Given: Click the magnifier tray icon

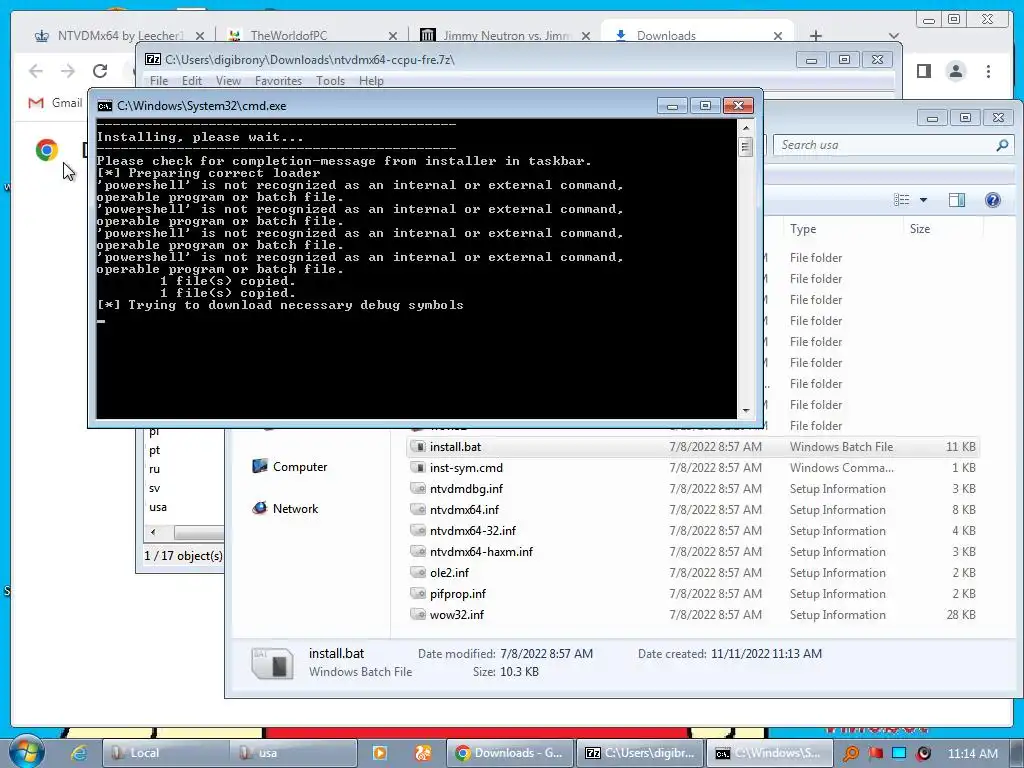Looking at the screenshot, I should (850, 753).
